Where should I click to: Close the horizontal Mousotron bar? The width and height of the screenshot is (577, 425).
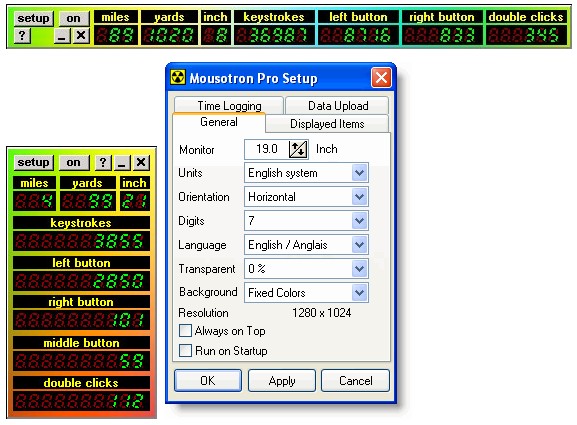[81, 36]
